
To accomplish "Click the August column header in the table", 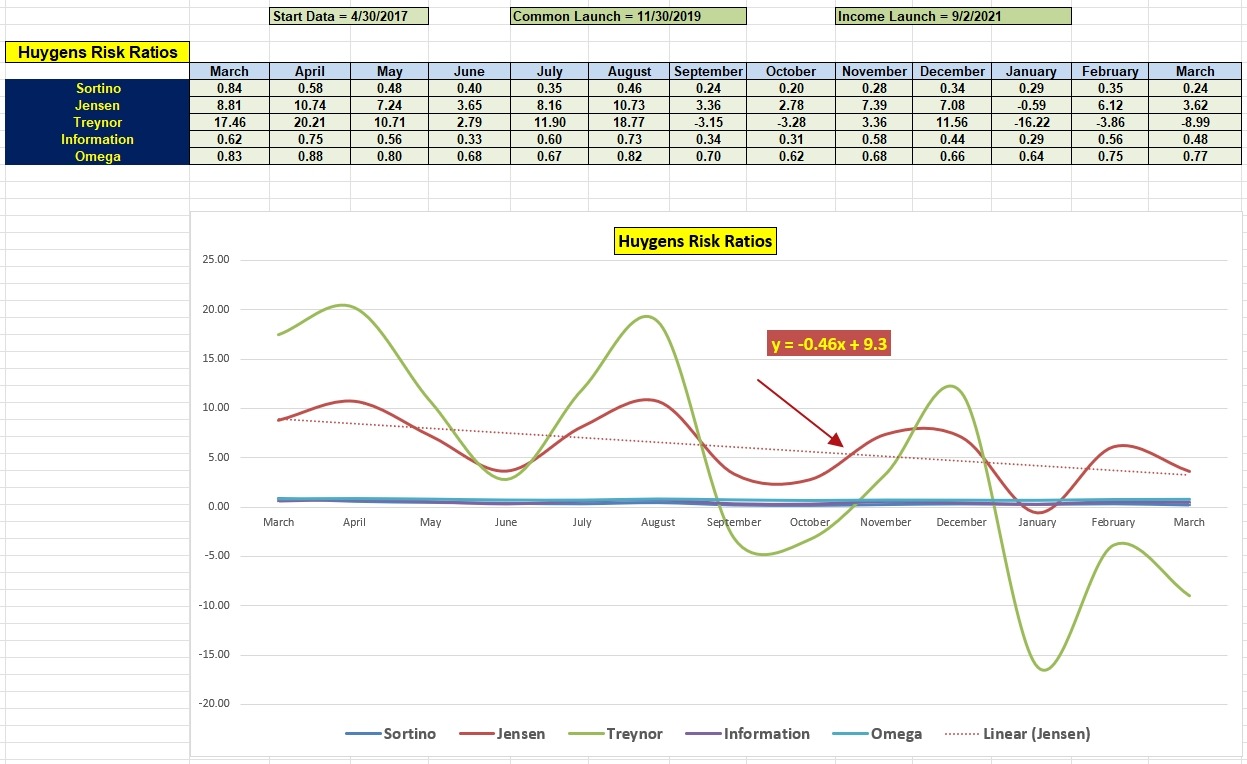I will (x=630, y=71).
